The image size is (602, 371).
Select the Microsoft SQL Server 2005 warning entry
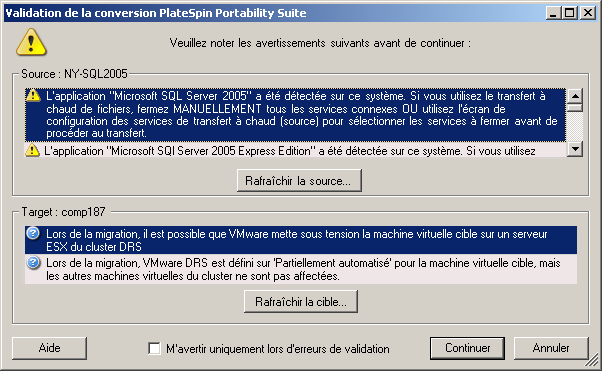(x=295, y=114)
